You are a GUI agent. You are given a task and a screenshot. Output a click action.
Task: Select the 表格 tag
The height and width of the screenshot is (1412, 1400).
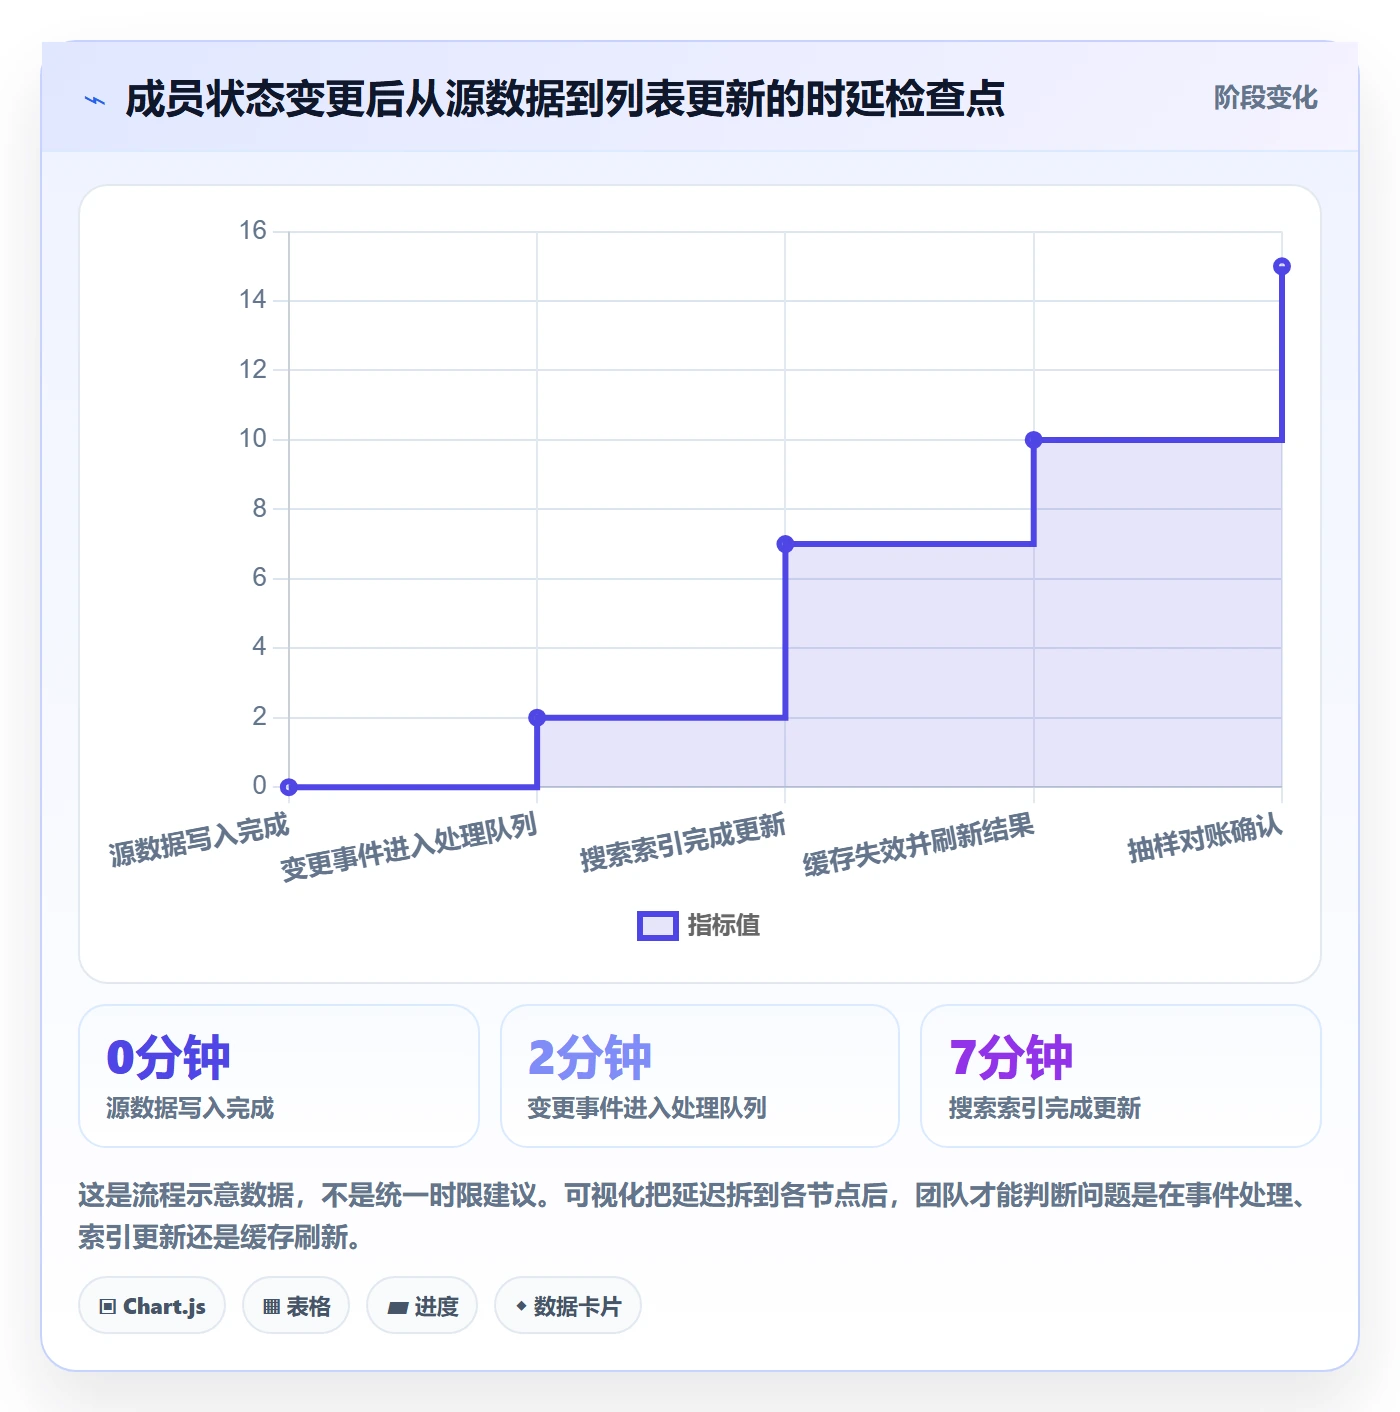click(296, 1306)
